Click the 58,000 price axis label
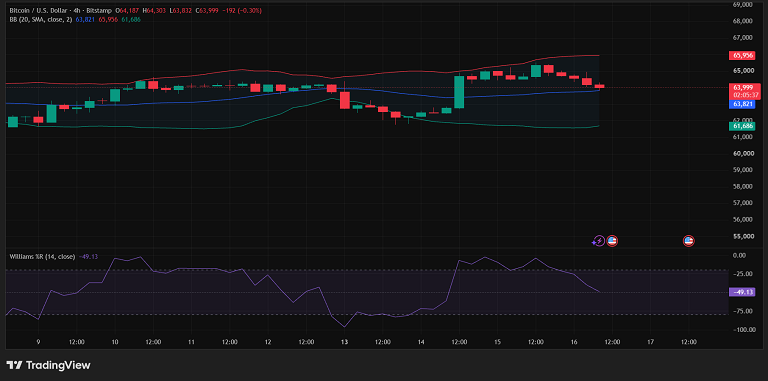This screenshot has width=768, height=381. [x=744, y=187]
